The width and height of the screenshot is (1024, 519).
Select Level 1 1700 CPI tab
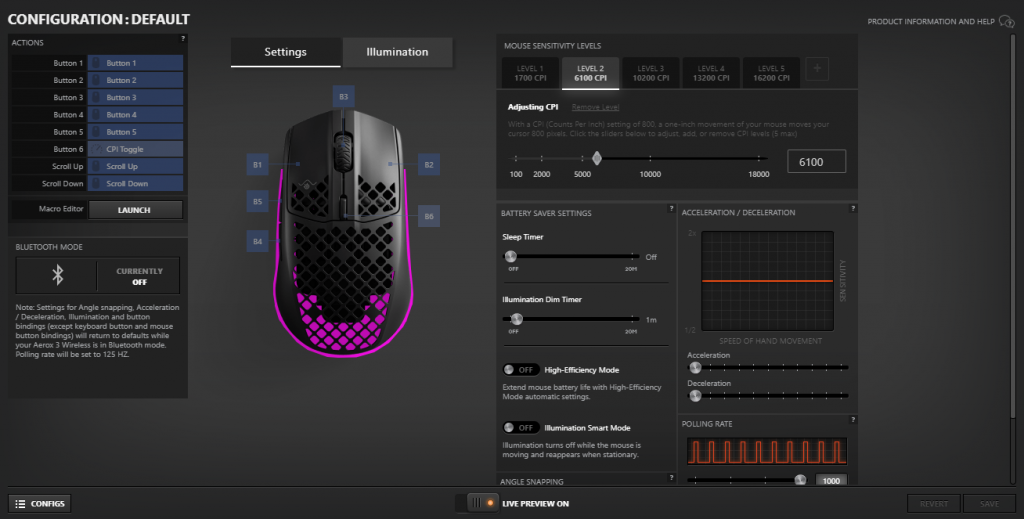point(530,73)
